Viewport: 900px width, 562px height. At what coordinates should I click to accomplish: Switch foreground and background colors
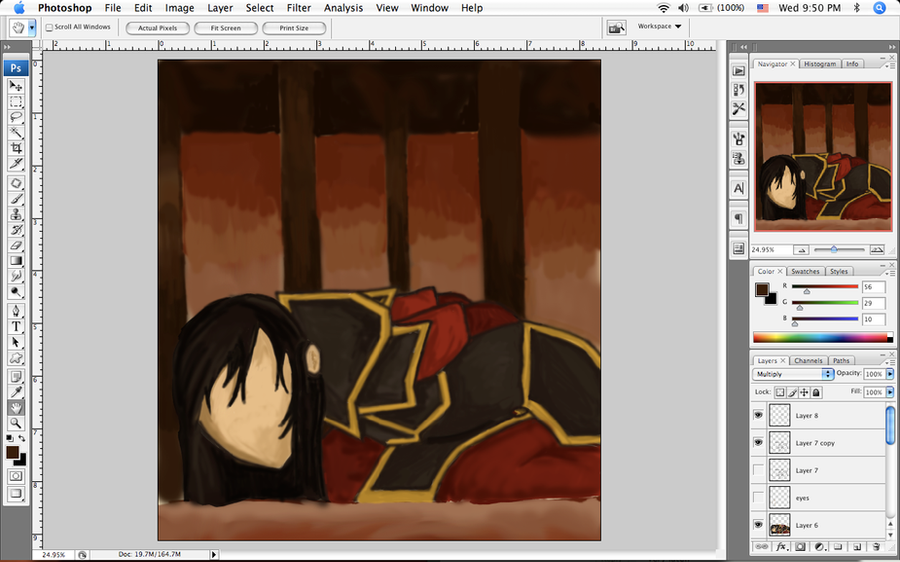click(22, 439)
